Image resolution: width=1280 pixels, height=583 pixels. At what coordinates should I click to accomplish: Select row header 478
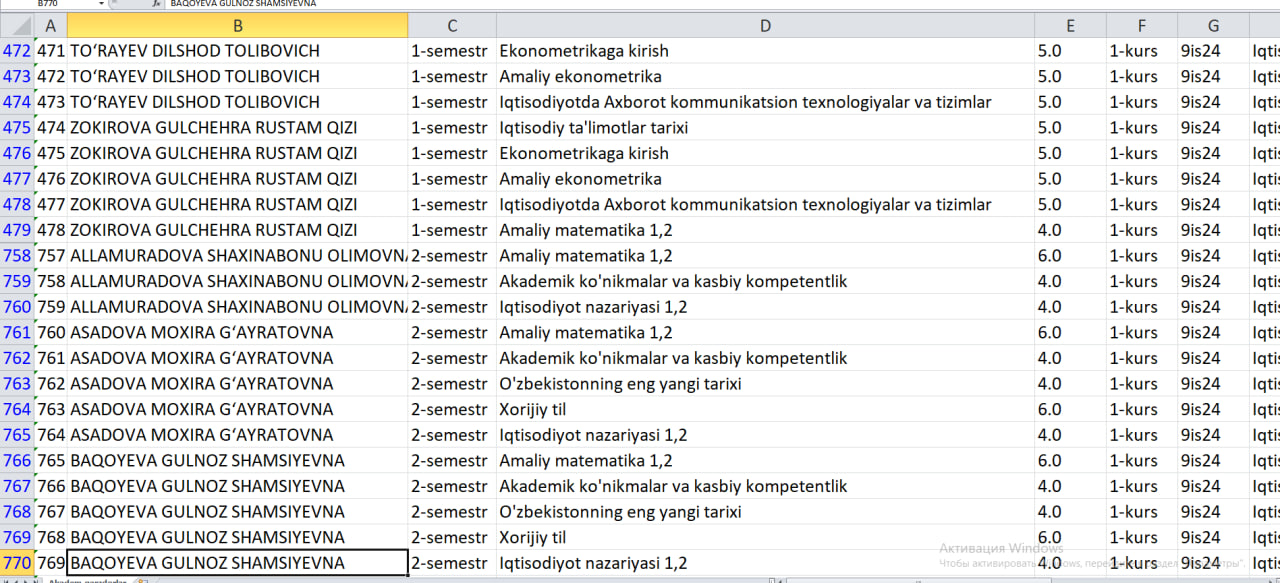[16, 204]
